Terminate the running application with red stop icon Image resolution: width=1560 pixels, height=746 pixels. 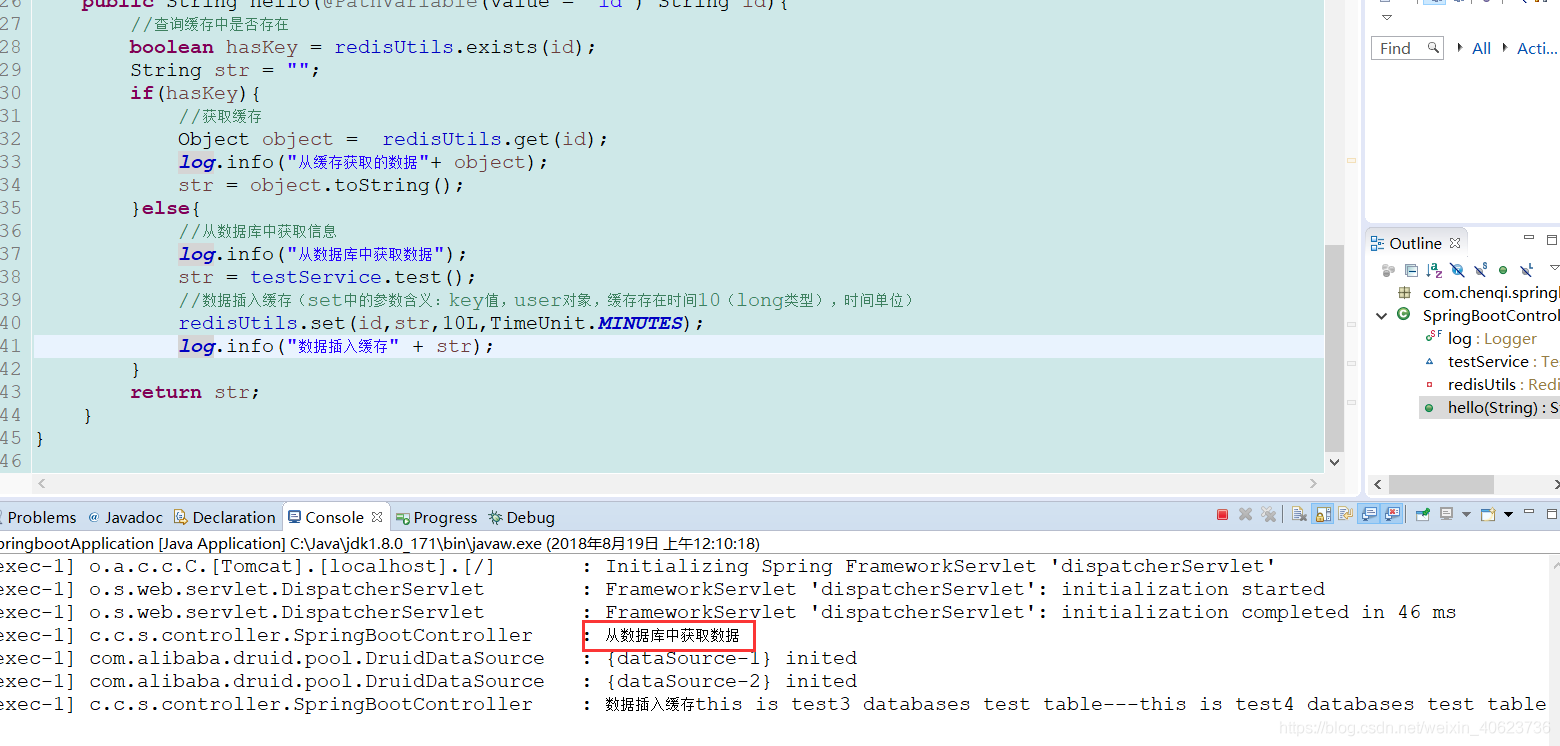[x=1222, y=514]
